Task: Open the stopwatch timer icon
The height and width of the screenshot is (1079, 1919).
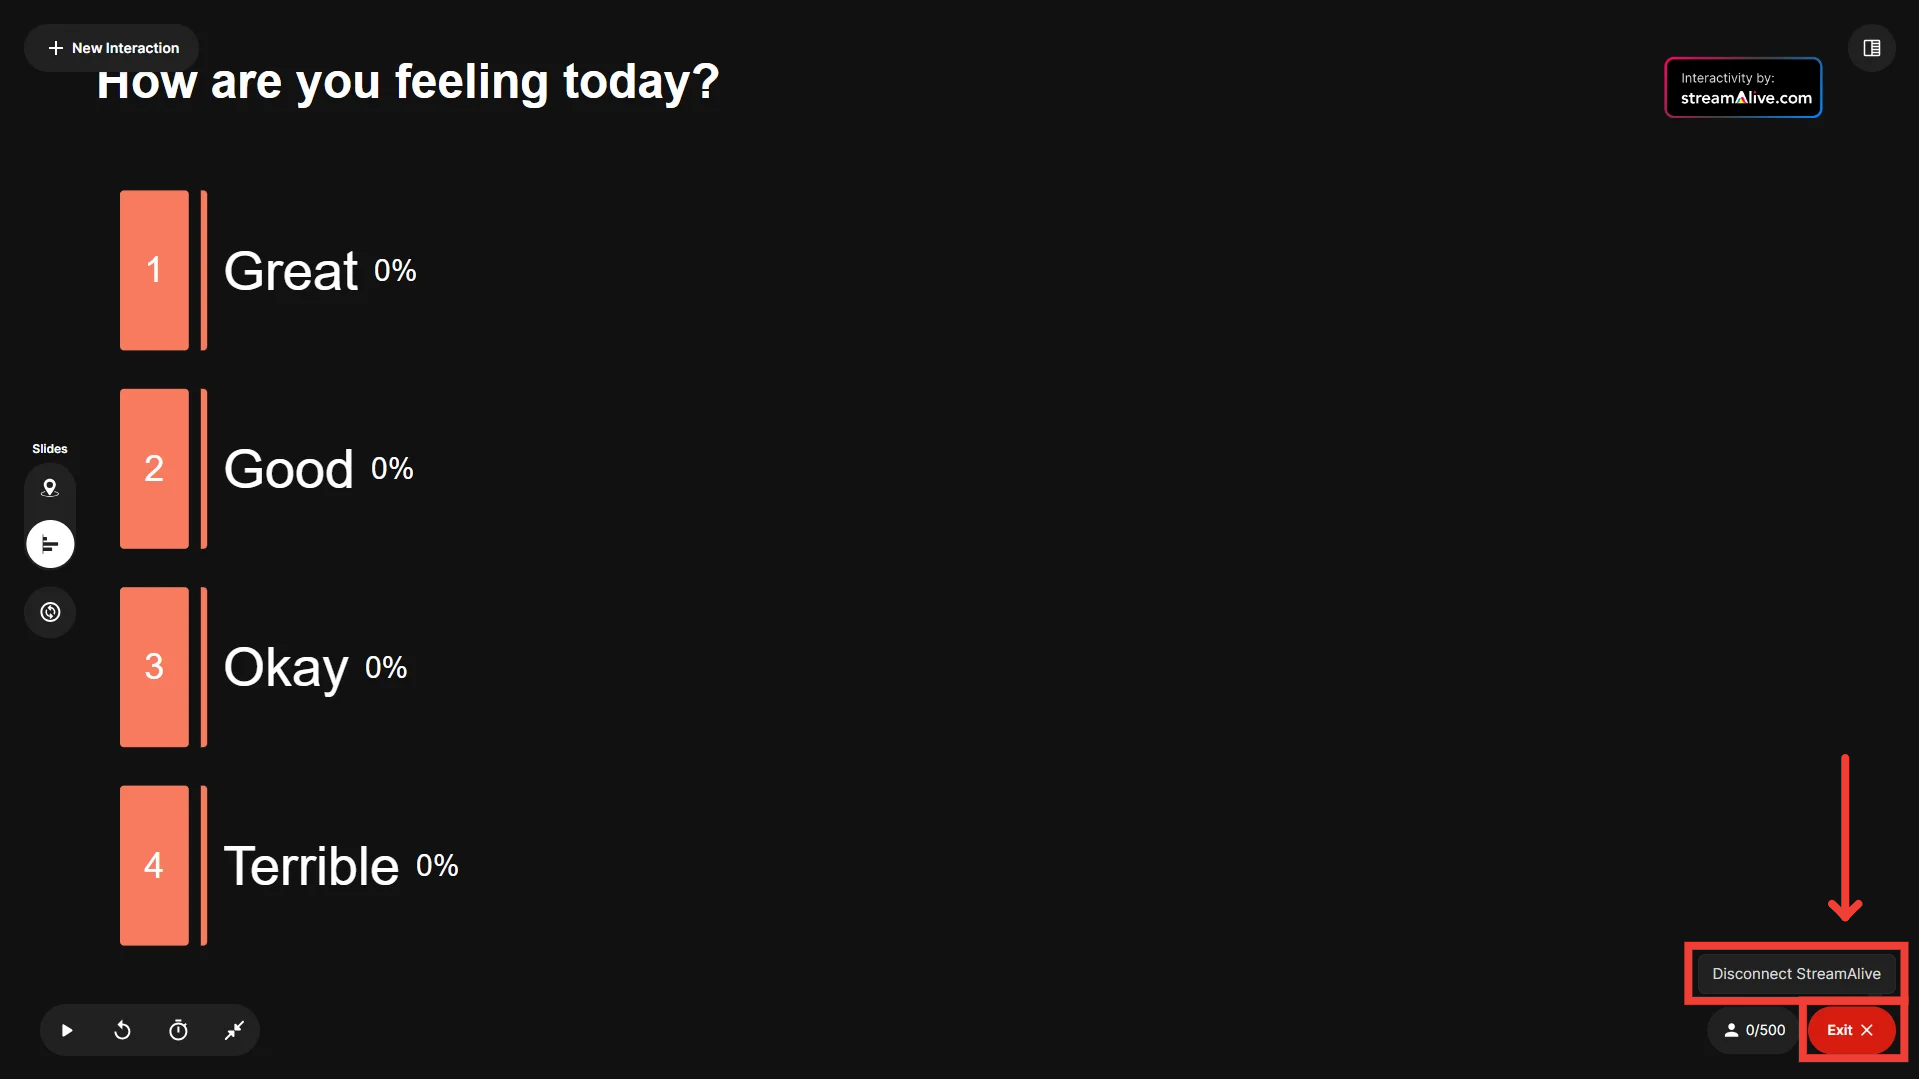Action: 178,1030
